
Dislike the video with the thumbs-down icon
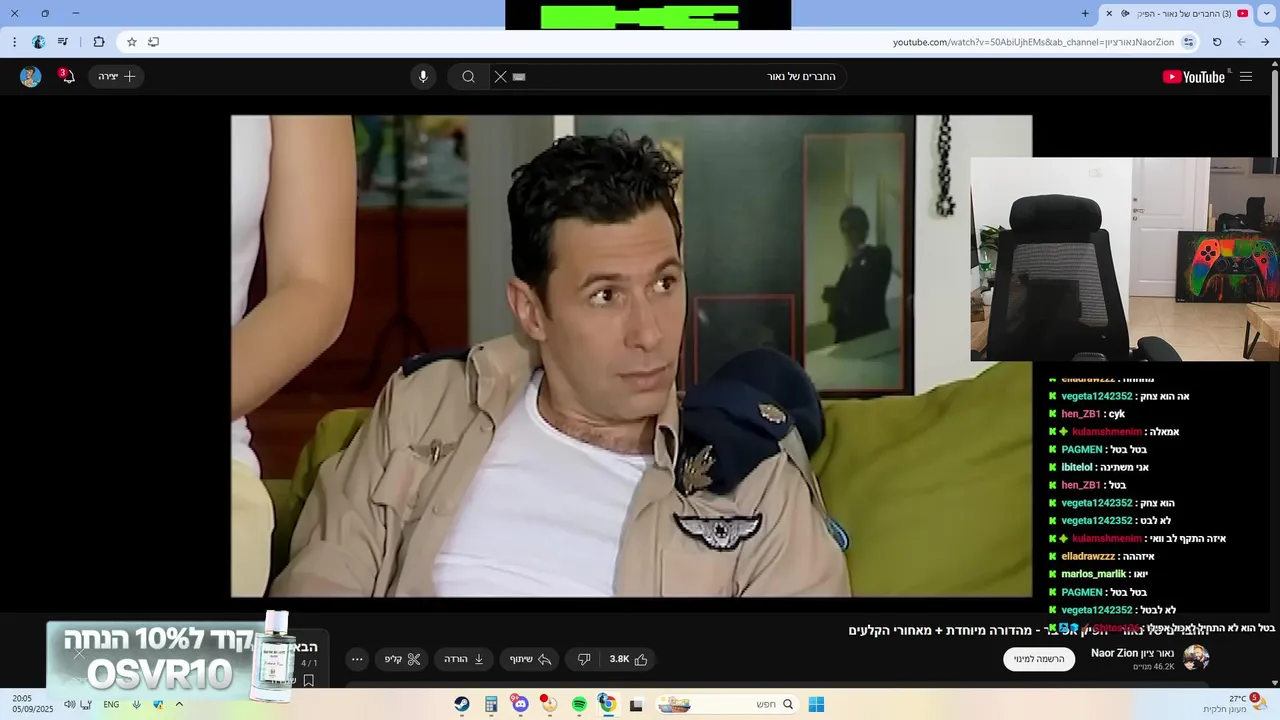(584, 659)
